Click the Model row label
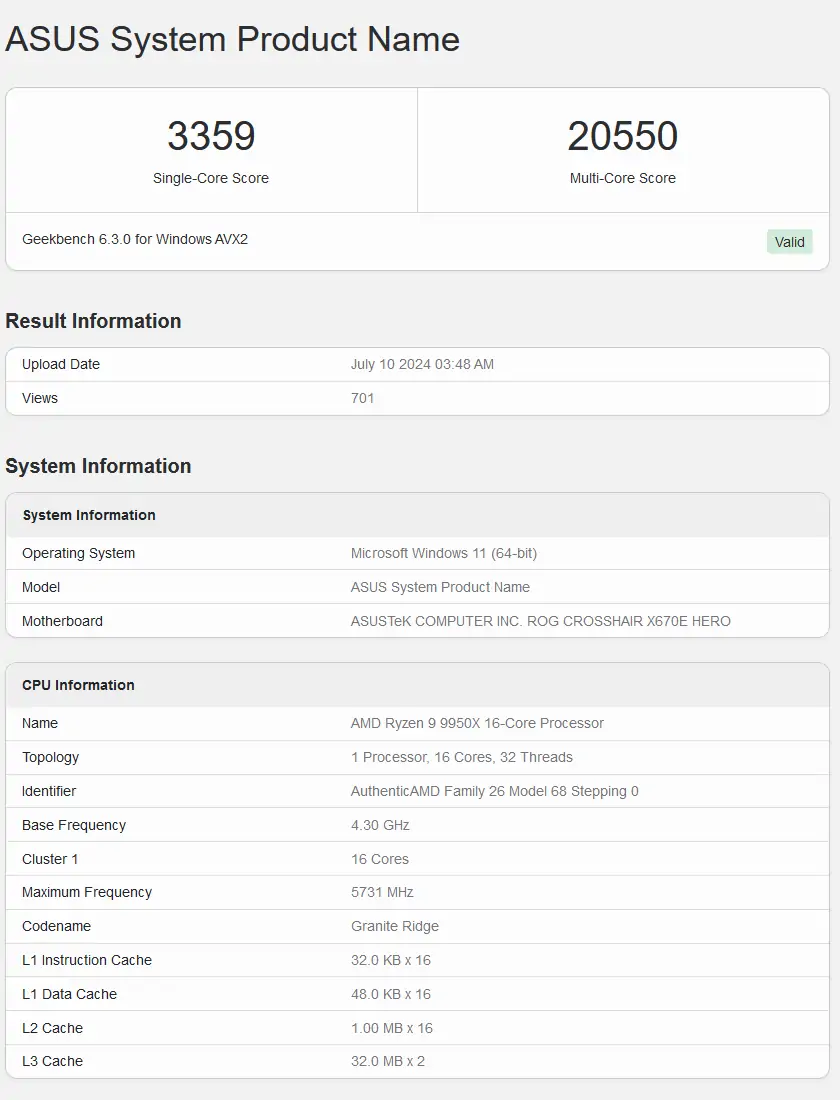840x1100 pixels. click(41, 587)
